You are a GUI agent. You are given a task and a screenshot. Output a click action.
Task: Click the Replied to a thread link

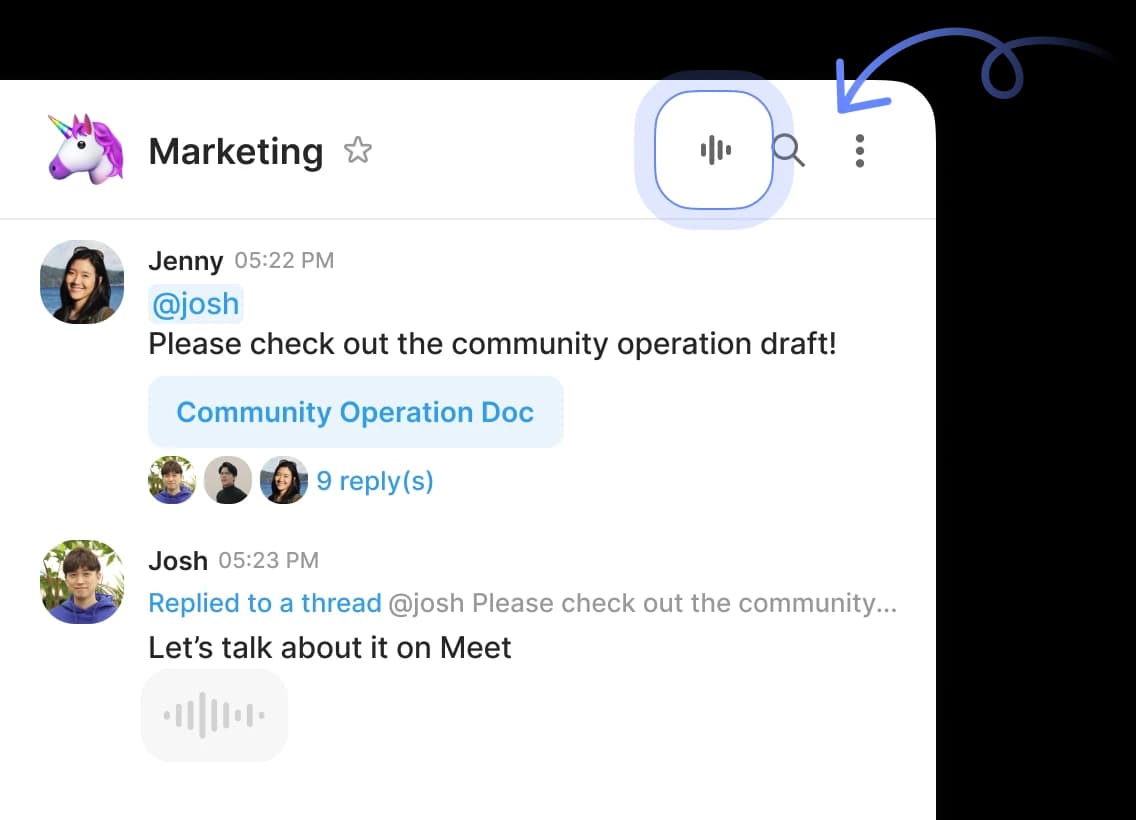tap(265, 603)
